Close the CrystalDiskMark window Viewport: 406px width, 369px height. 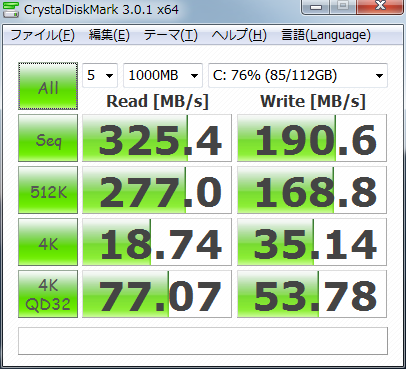click(x=380, y=7)
